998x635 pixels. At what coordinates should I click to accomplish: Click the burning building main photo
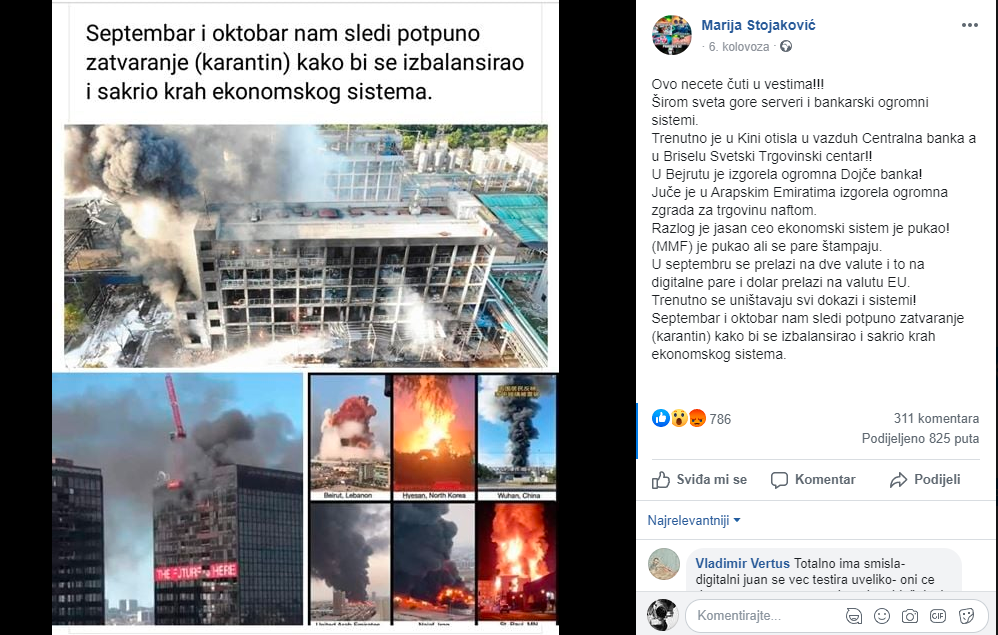[306, 246]
